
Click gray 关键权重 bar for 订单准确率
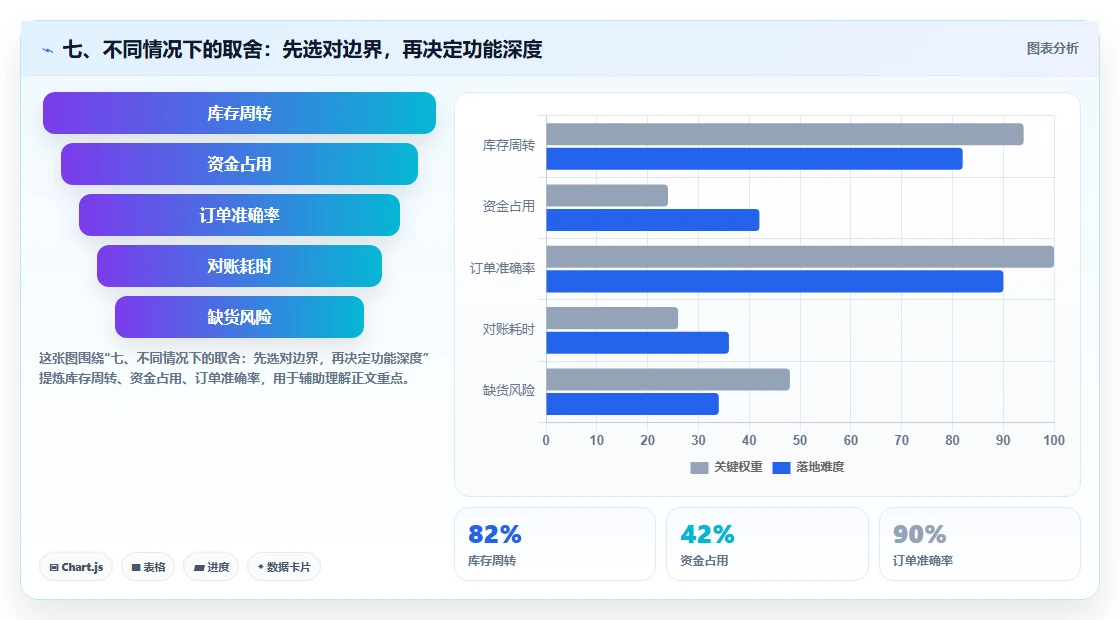800,256
